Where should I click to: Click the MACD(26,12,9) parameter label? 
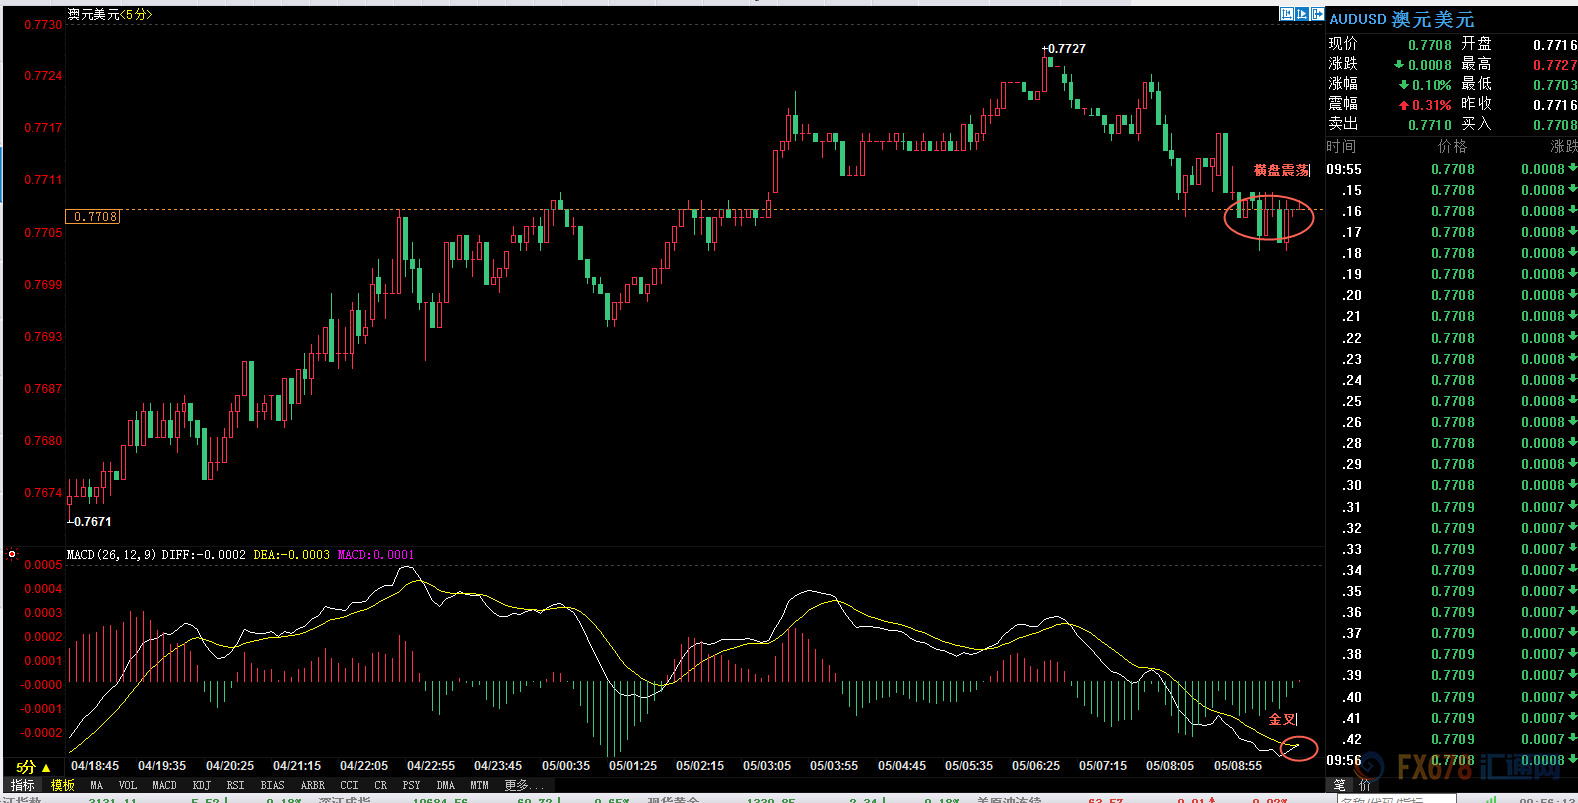111,555
